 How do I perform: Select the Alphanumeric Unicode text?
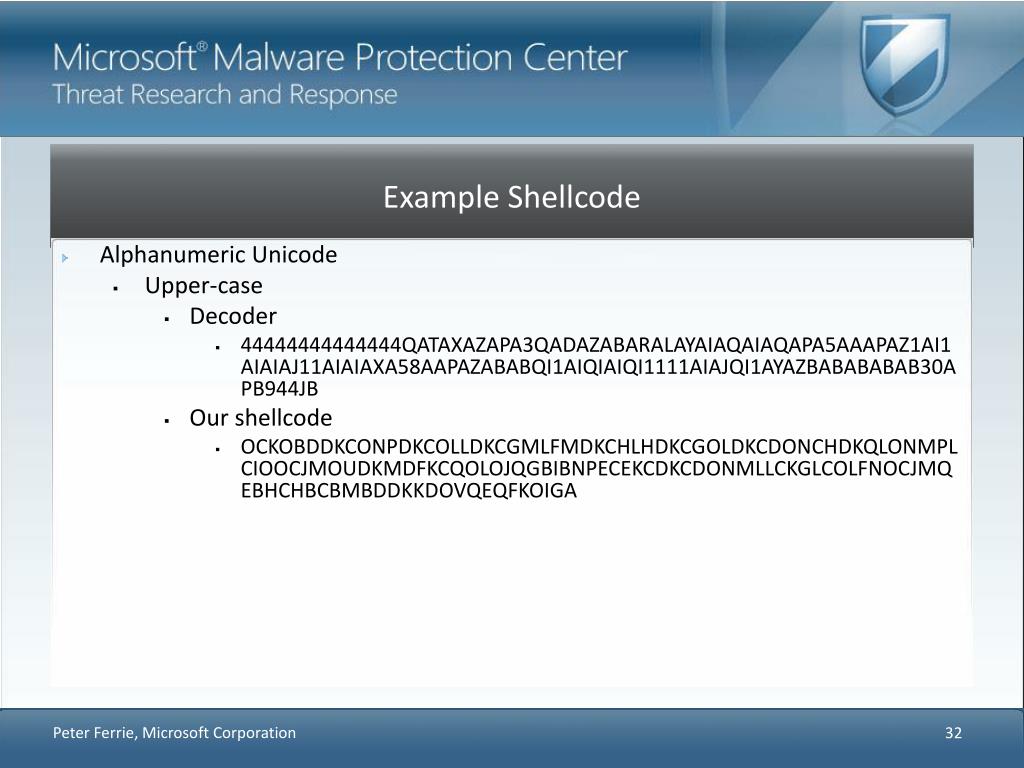coord(218,254)
